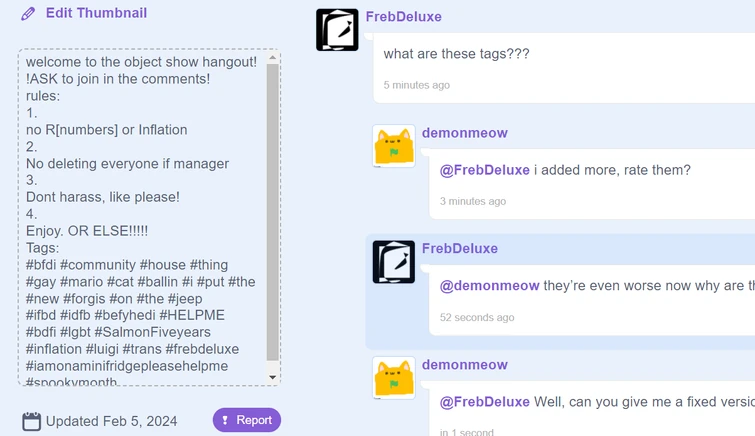Click the calendar icon next to Updated date
Viewport: 755px width, 436px height.
(31, 421)
